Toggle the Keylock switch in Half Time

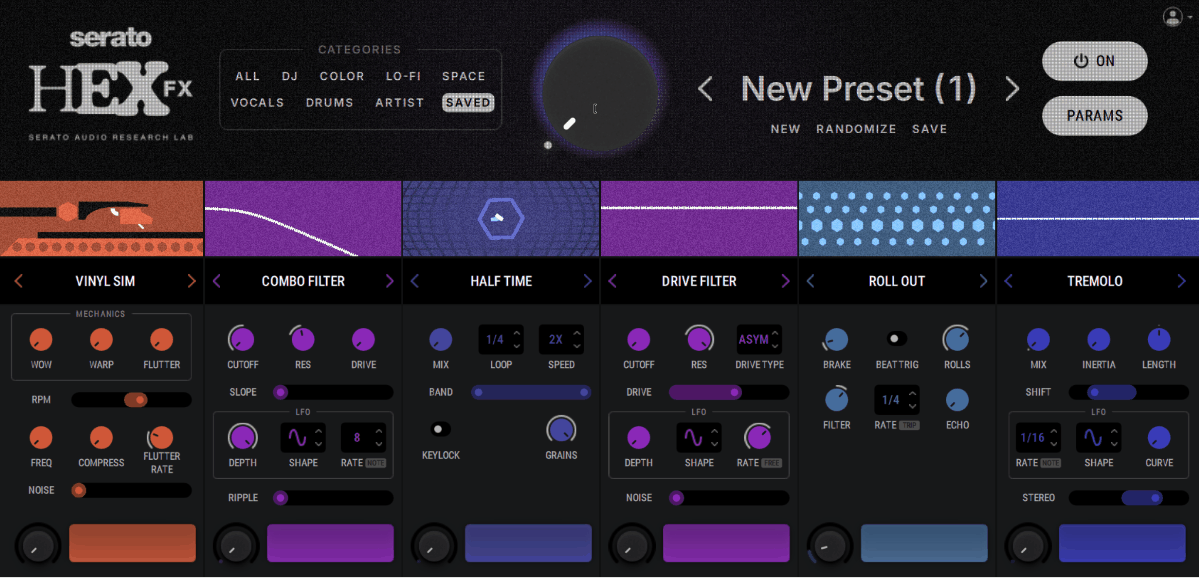440,429
